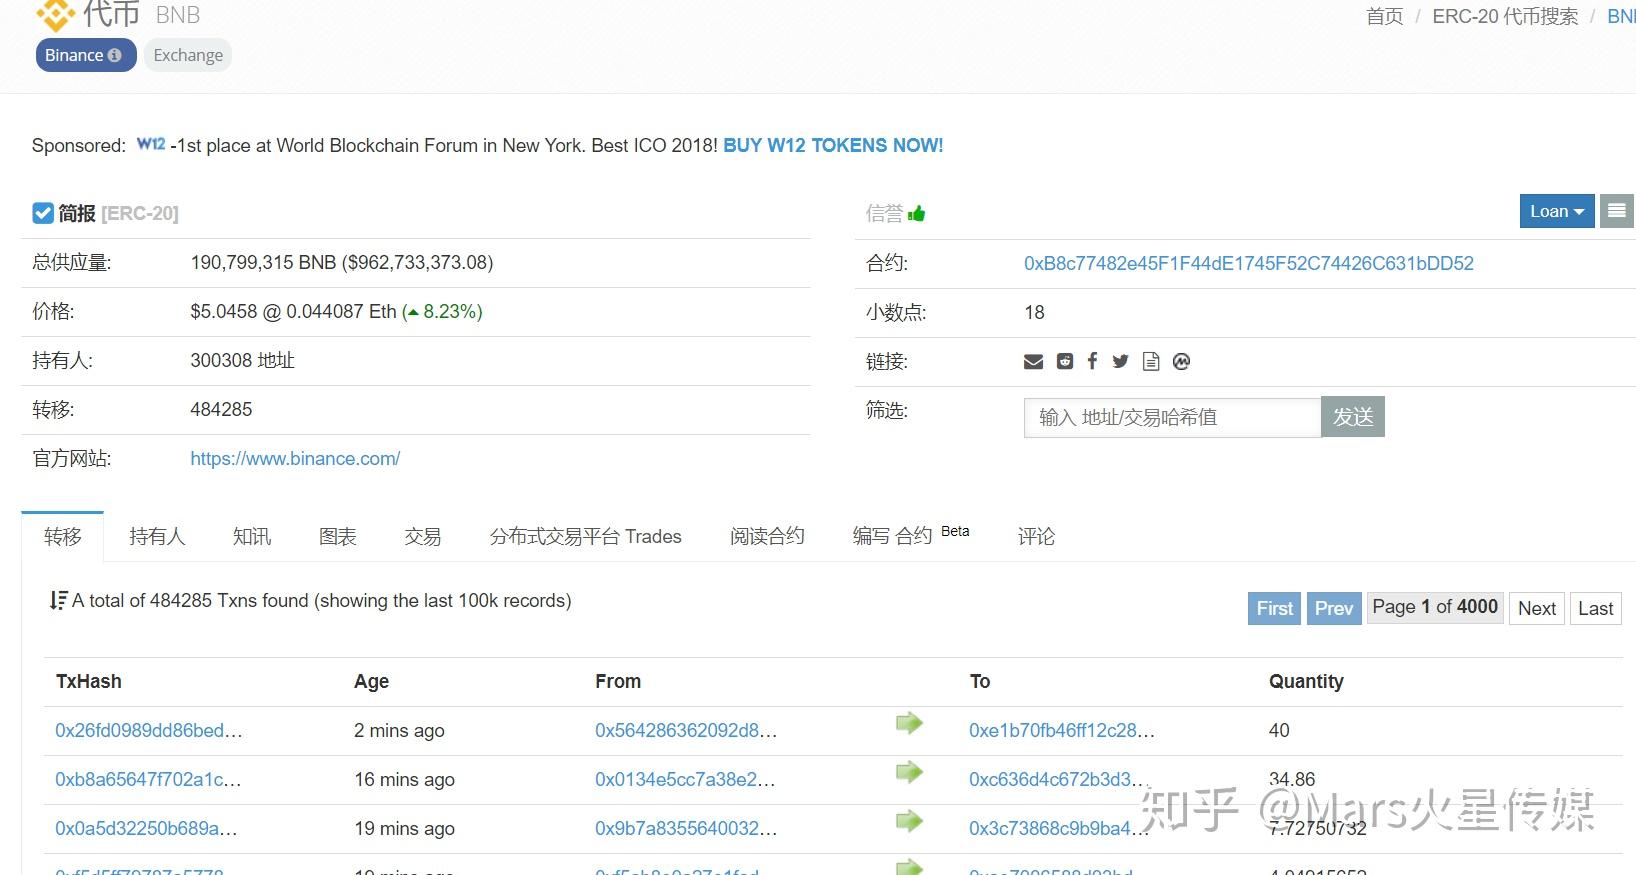
Task: Open the Reddit link icon
Action: point(1065,362)
